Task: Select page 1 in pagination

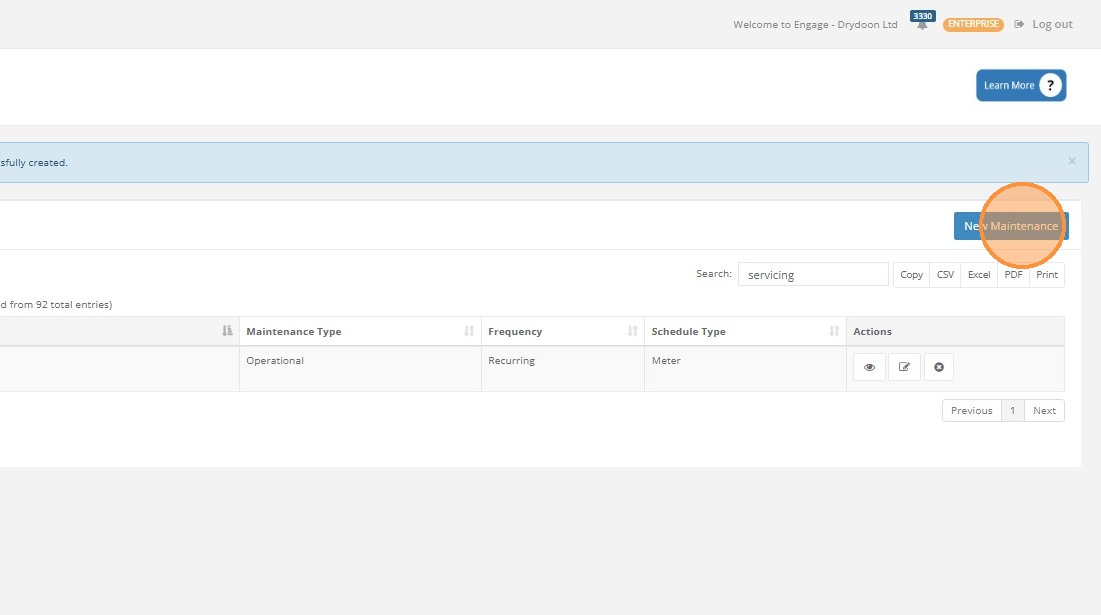Action: click(1013, 411)
